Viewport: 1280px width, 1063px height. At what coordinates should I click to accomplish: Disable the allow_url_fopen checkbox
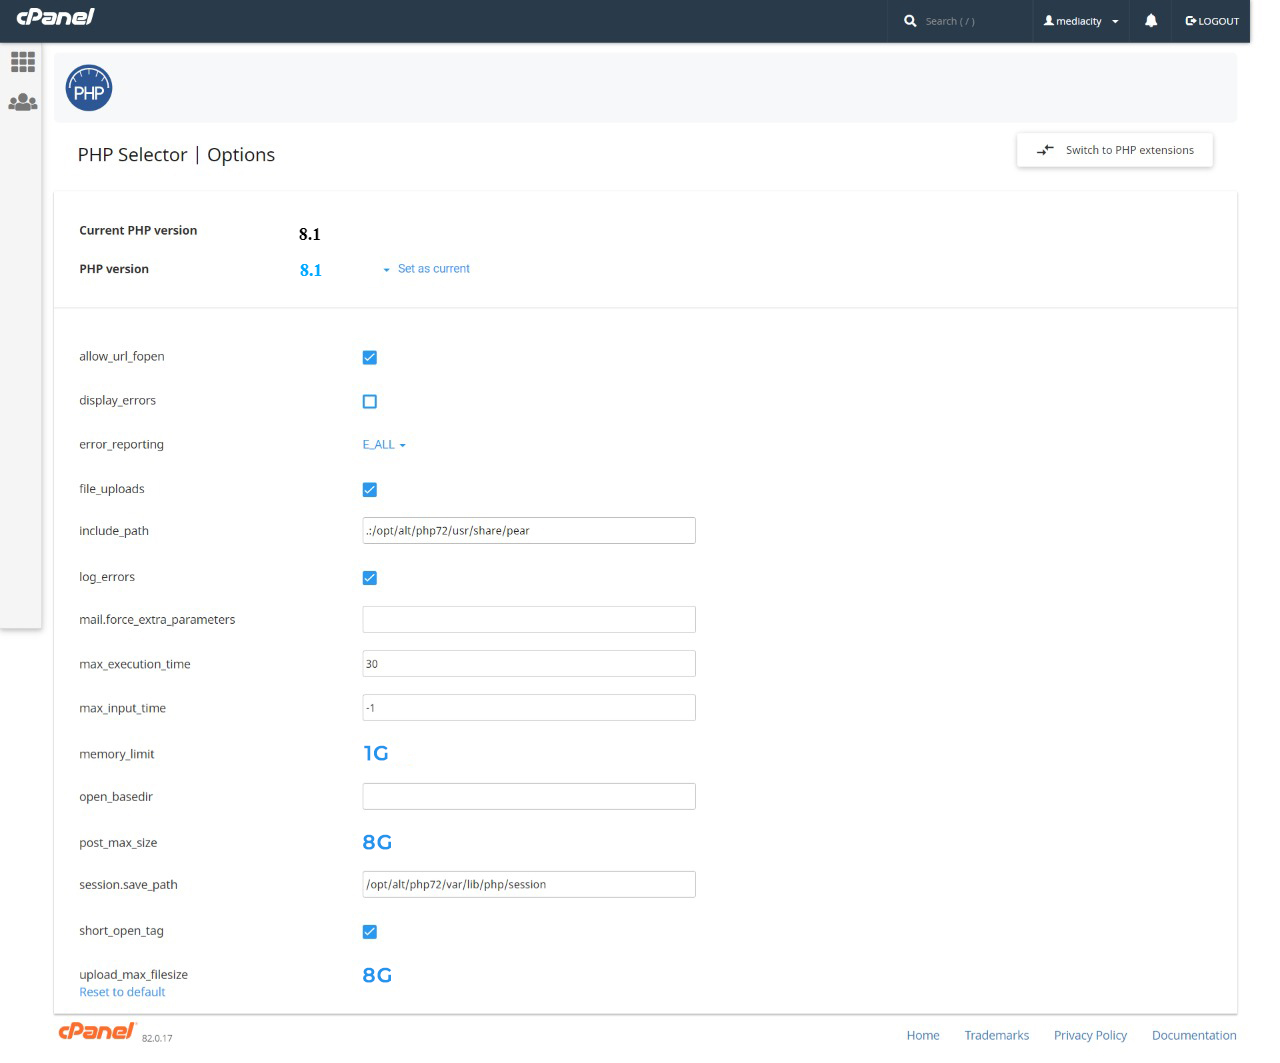tap(370, 357)
